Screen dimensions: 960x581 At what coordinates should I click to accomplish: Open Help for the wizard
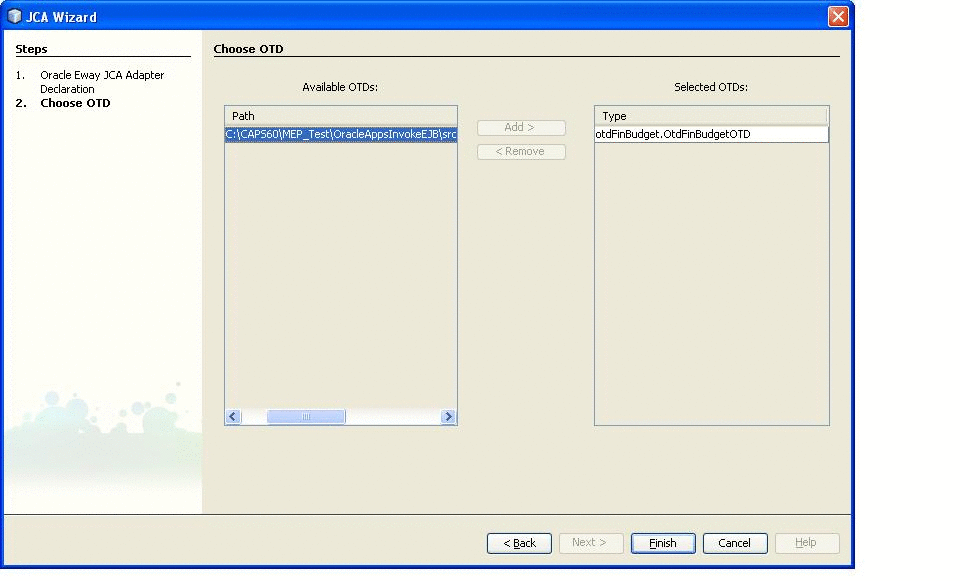(807, 543)
